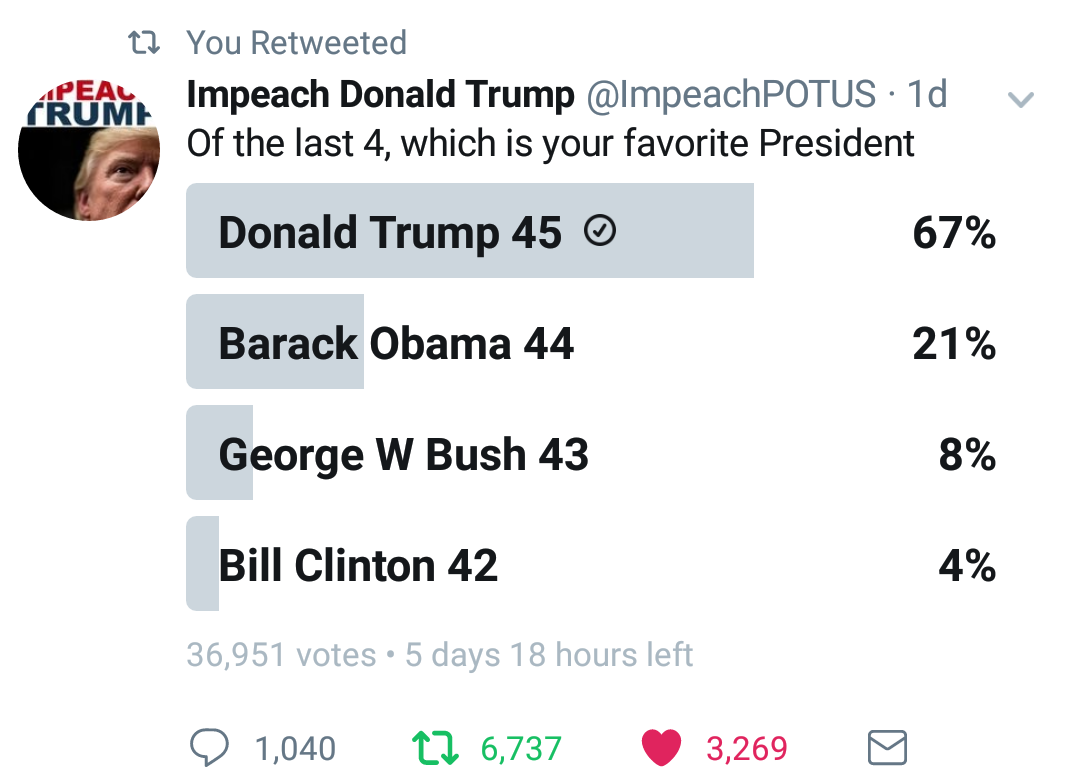1065x780 pixels.
Task: Open Impeach Donald Trump profile avatar
Action: [x=89, y=149]
